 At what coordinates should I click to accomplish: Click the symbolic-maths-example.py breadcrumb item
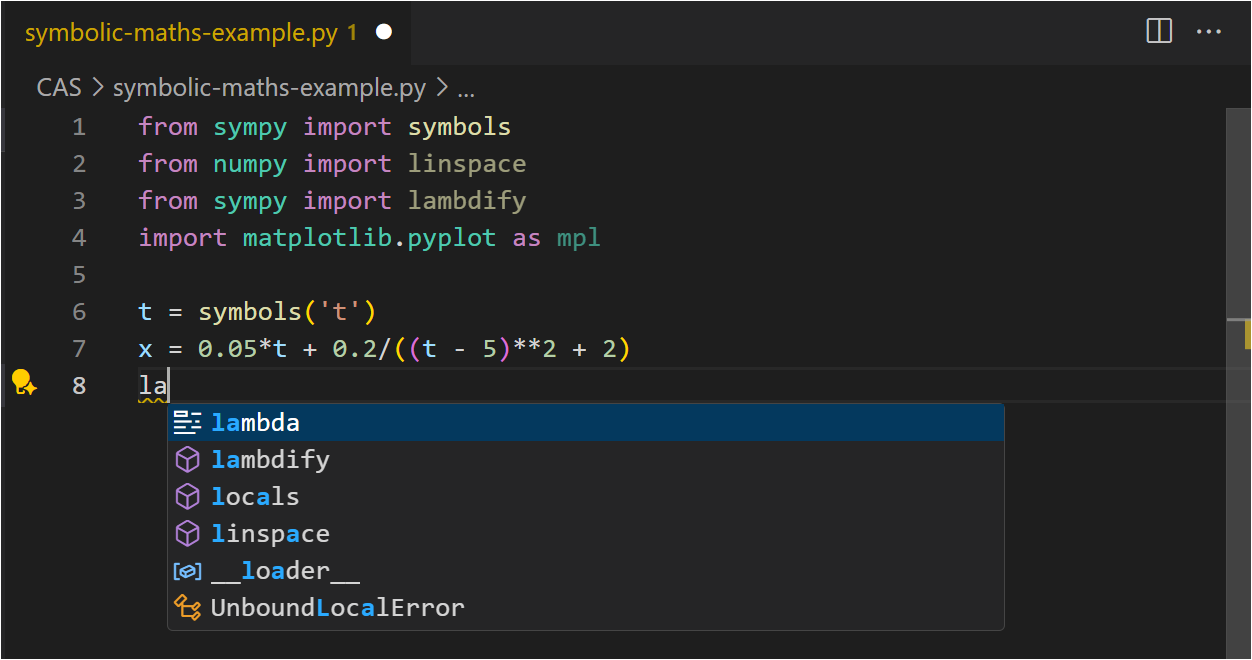coord(269,88)
